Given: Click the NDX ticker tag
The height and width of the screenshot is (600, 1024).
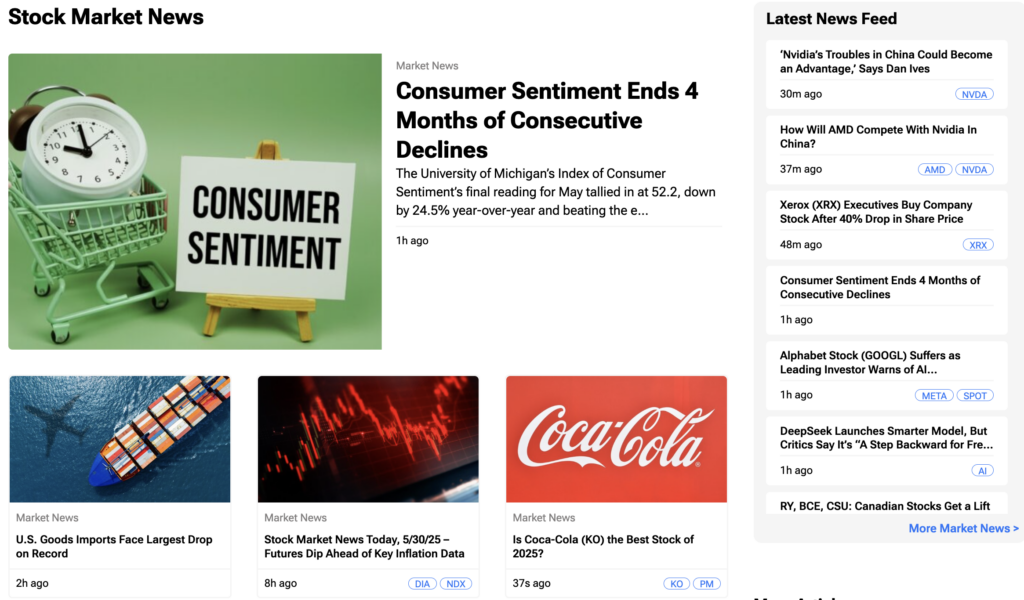Looking at the screenshot, I should coord(456,584).
